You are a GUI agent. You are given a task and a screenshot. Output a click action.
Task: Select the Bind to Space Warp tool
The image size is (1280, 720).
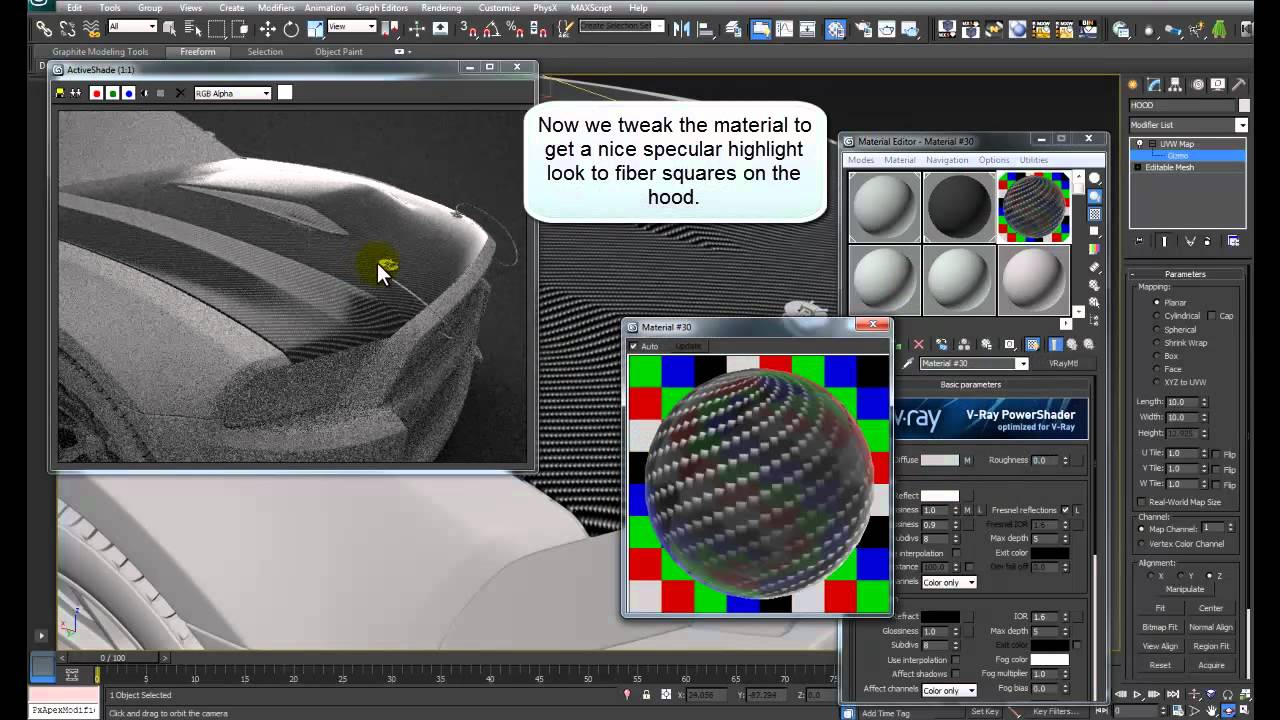point(91,29)
